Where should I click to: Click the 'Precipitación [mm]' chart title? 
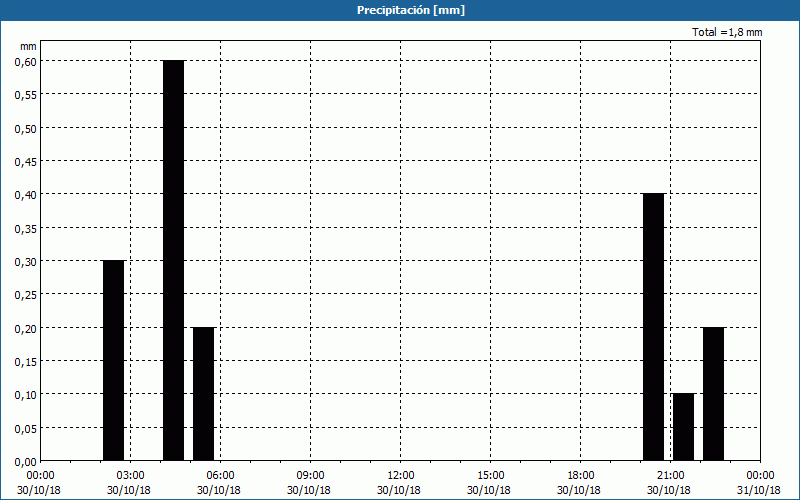click(x=411, y=10)
